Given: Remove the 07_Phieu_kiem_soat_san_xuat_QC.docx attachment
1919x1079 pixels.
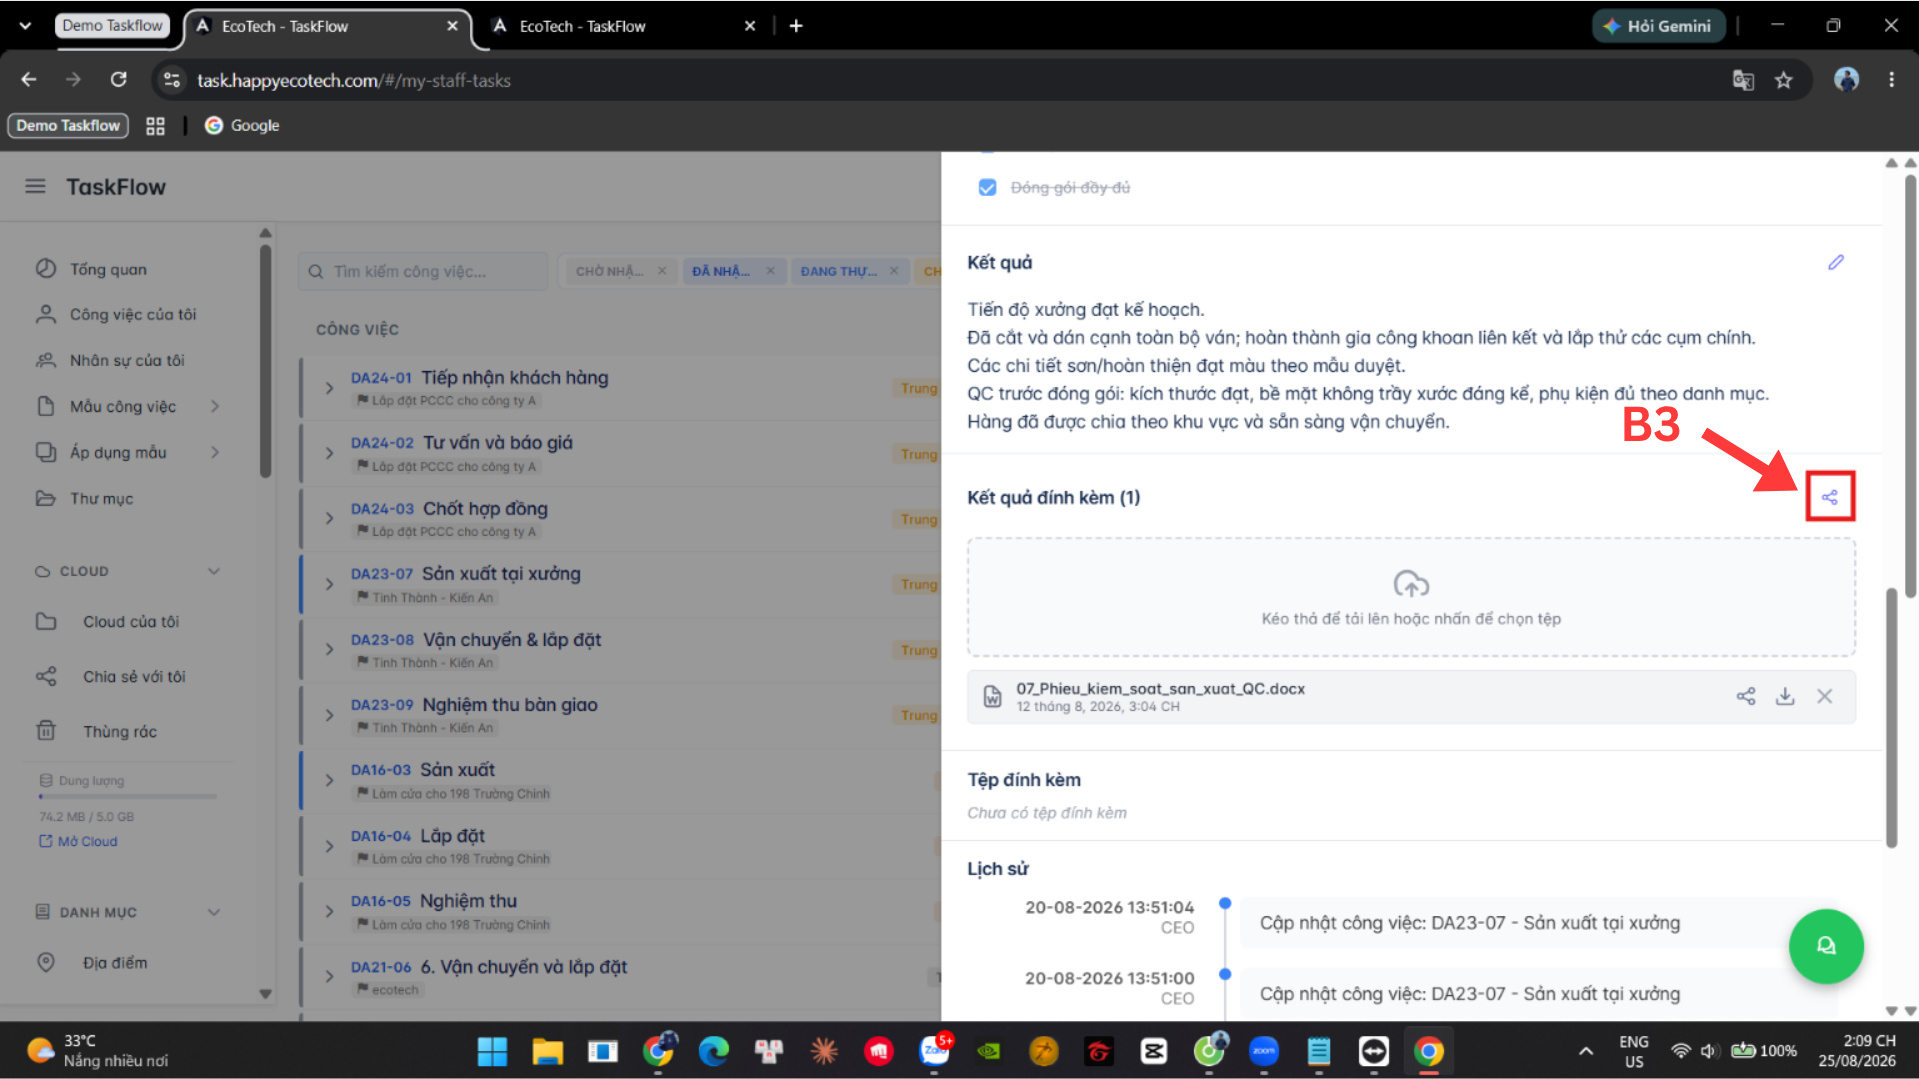Looking at the screenshot, I should click(1825, 696).
